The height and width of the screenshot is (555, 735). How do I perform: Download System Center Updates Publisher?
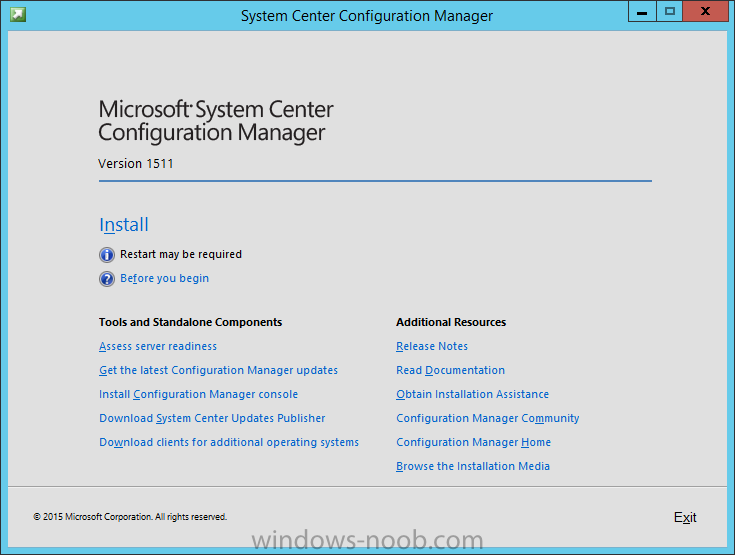tap(212, 418)
